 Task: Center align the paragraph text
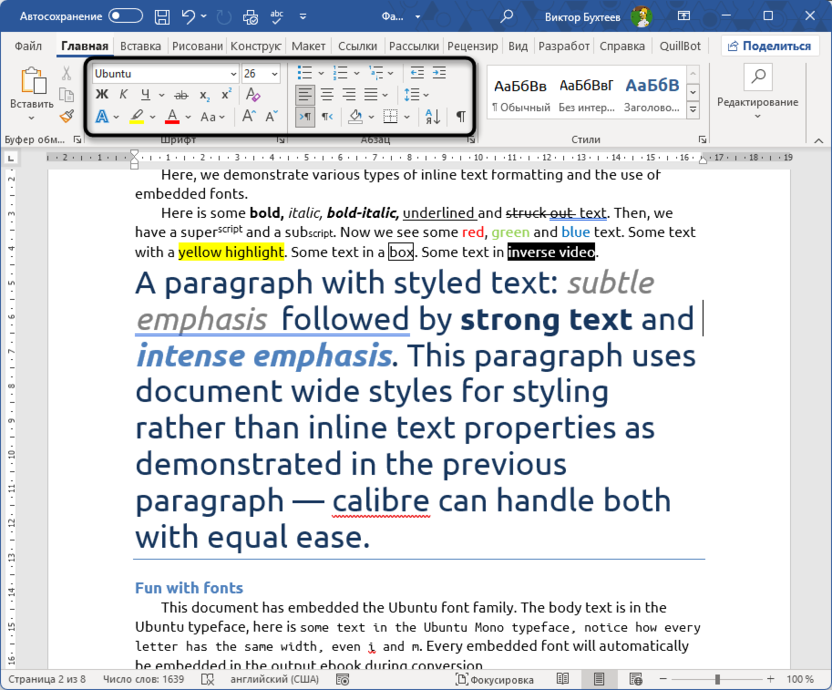(x=327, y=95)
